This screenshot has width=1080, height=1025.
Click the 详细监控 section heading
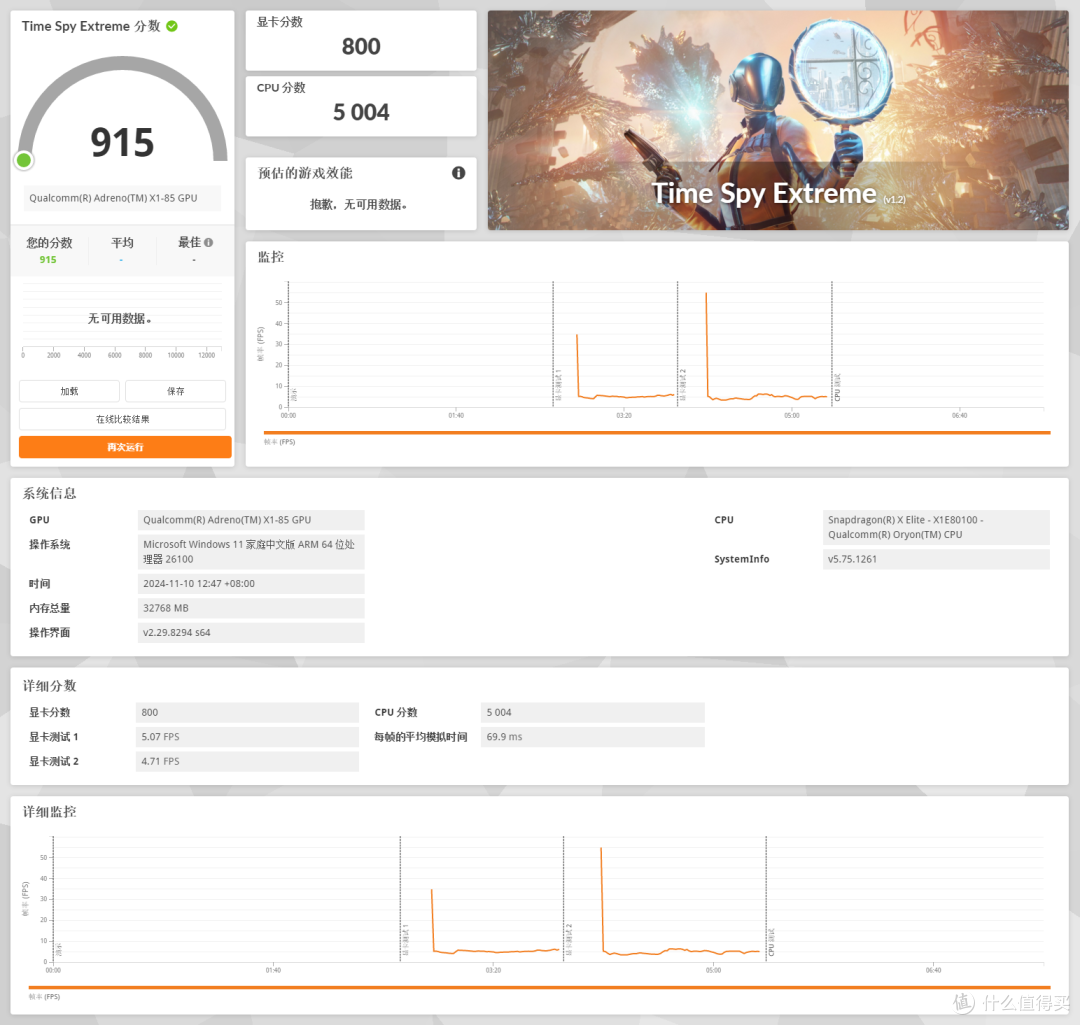click(50, 812)
